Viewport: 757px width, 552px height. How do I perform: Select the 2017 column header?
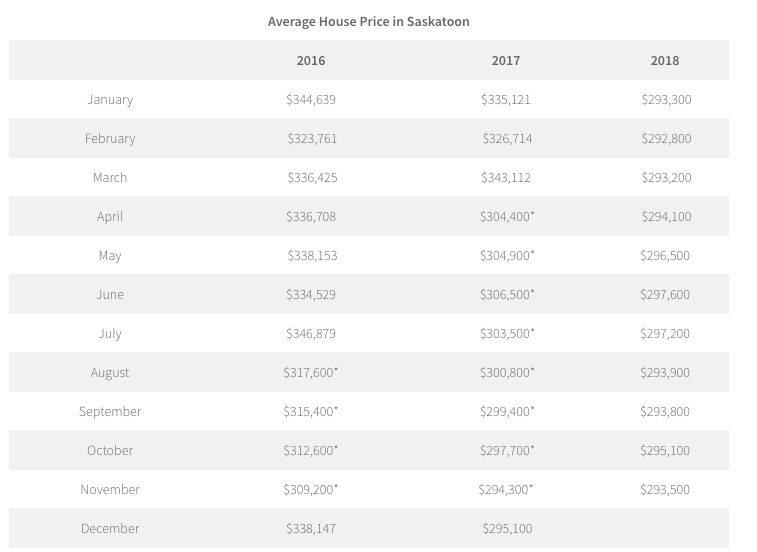tap(506, 61)
